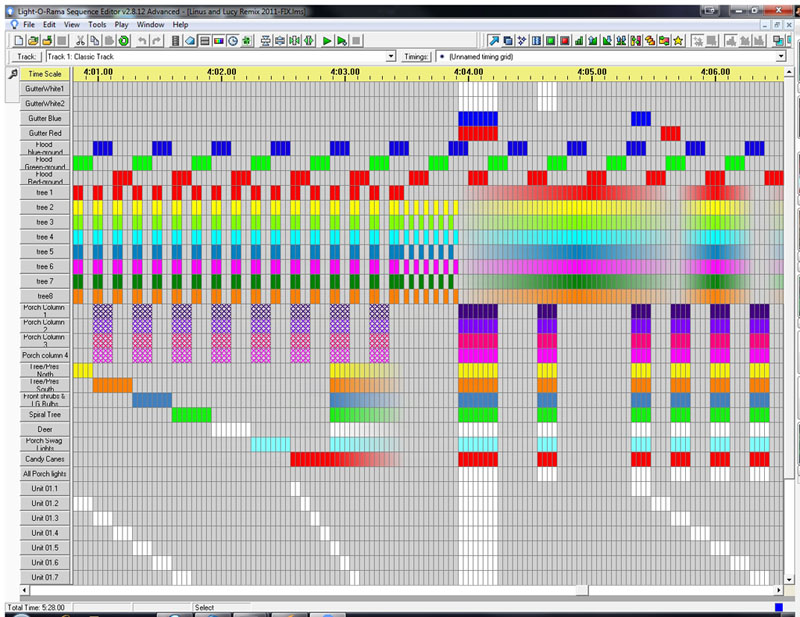Open the Tools menu

97,23
